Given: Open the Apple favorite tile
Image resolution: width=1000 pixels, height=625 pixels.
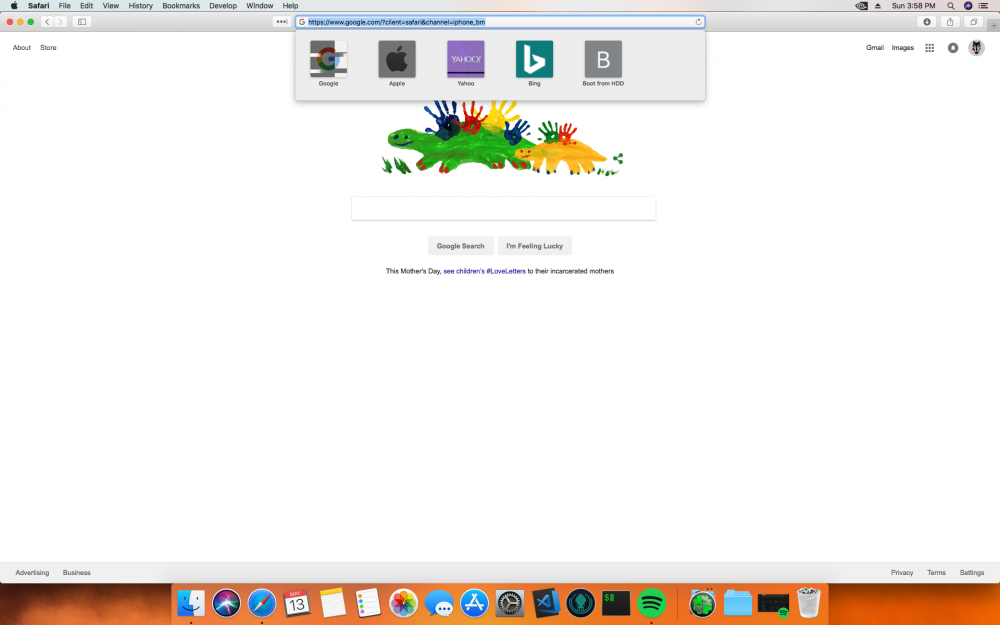Looking at the screenshot, I should 397,59.
